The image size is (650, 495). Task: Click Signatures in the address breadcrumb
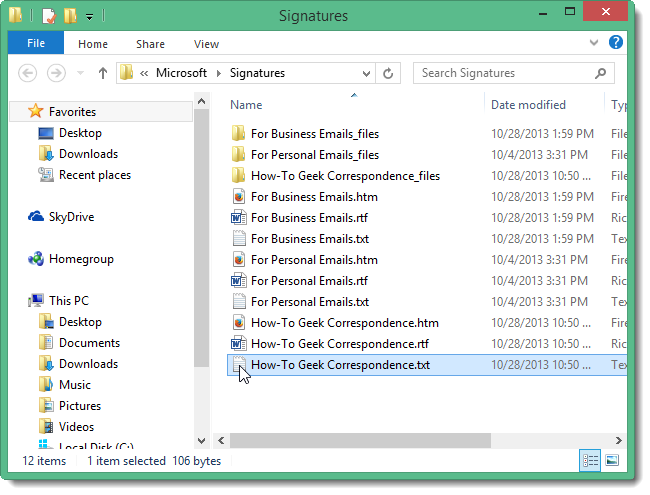(257, 73)
